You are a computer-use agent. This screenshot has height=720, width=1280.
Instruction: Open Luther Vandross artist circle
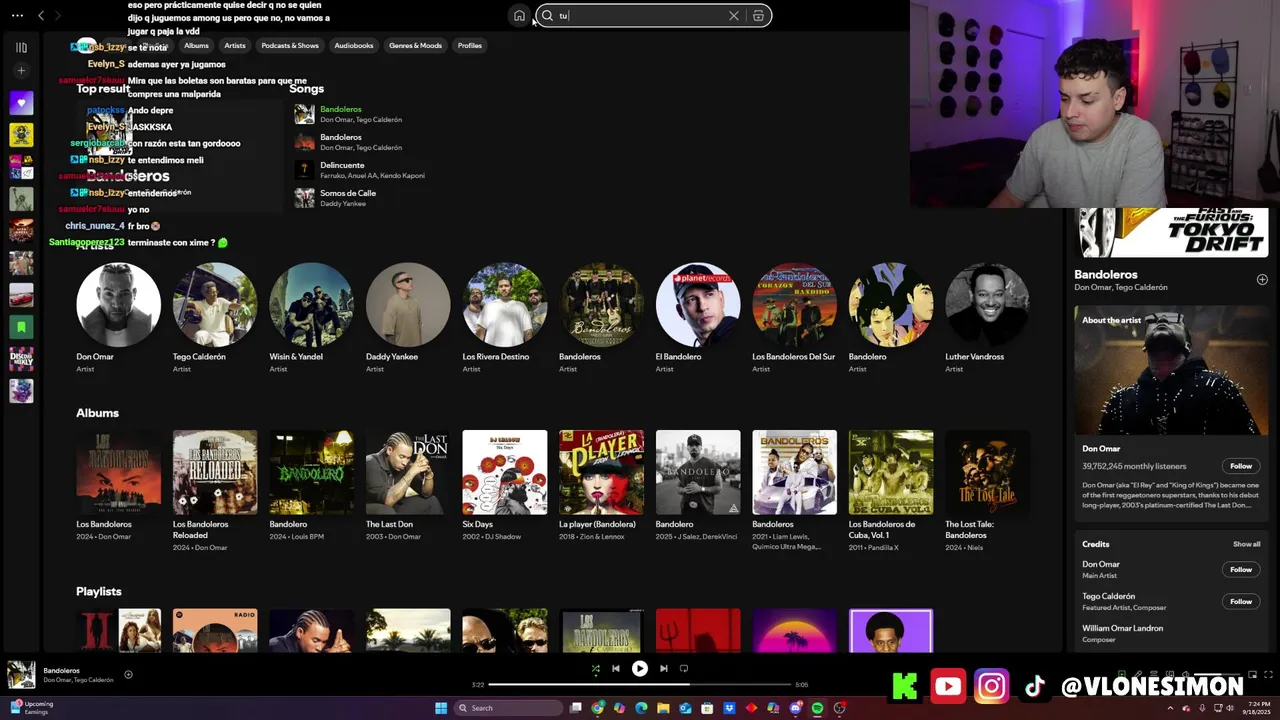click(988, 305)
